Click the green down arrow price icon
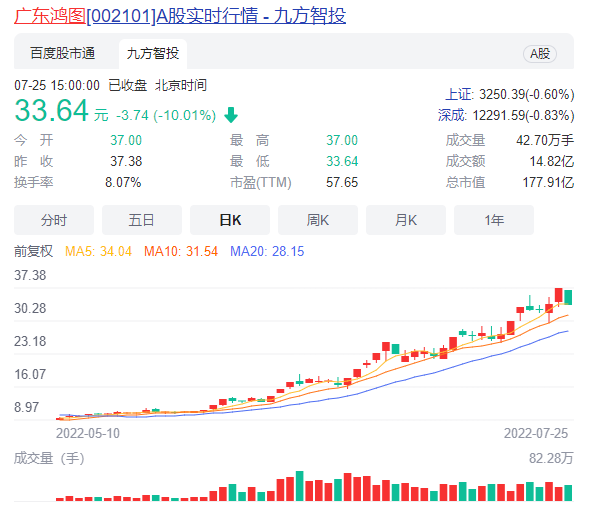Screen dimensions: 600x509 231,115
